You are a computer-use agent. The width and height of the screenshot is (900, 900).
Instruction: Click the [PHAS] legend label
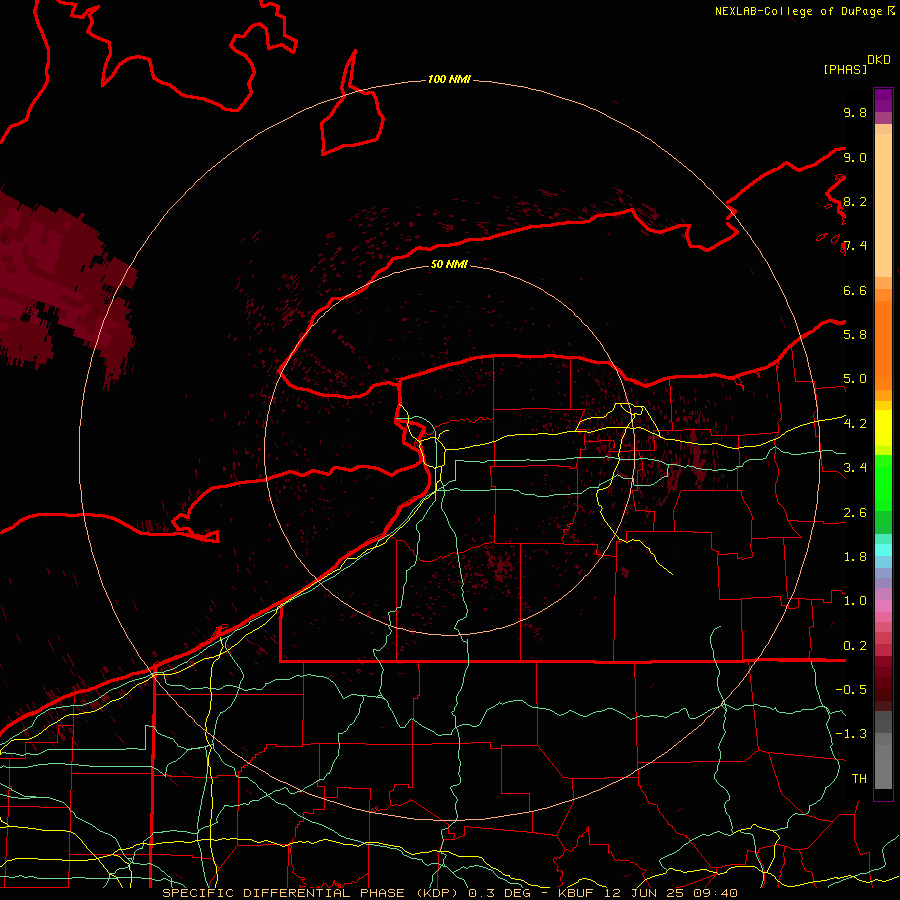click(845, 69)
